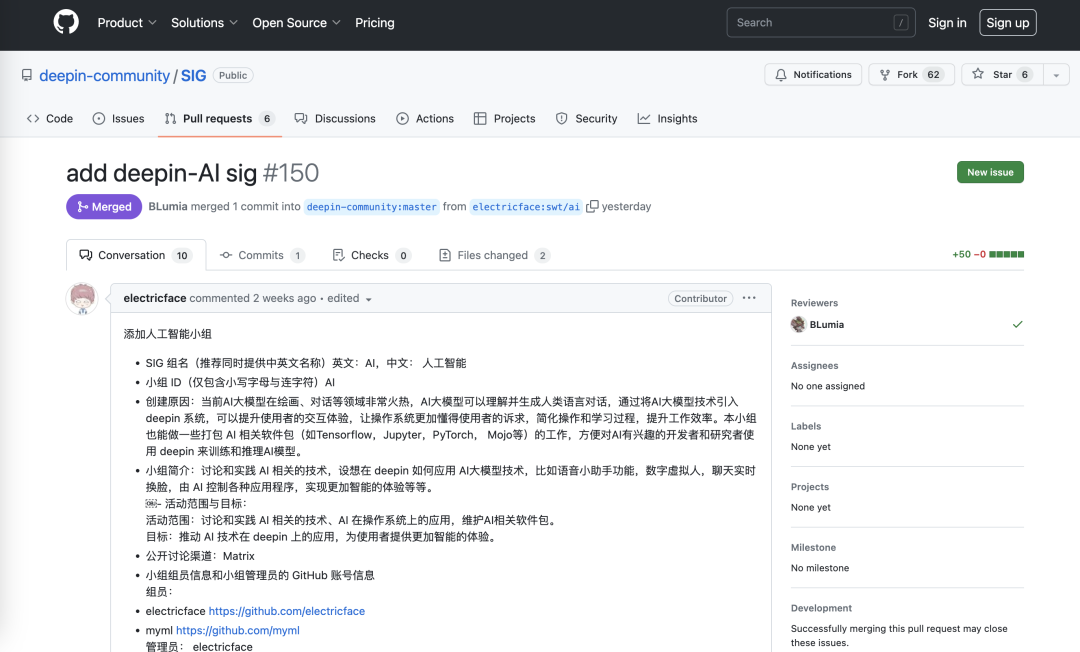Switch to the Code tab

(50, 118)
